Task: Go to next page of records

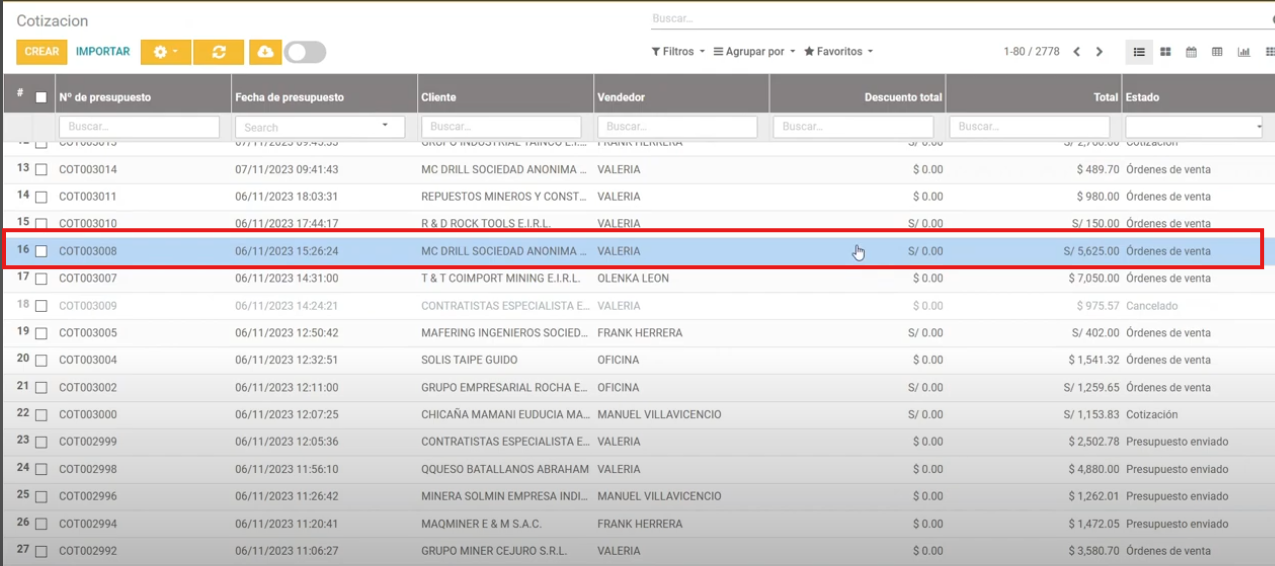Action: [x=1099, y=52]
